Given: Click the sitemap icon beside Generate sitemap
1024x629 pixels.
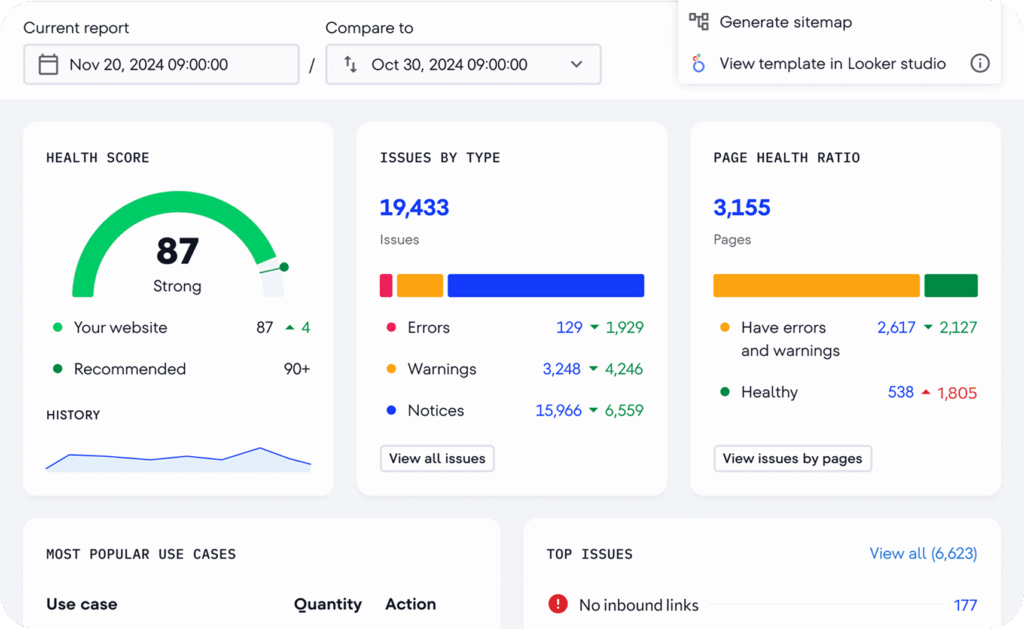Looking at the screenshot, I should pyautogui.click(x=699, y=22).
